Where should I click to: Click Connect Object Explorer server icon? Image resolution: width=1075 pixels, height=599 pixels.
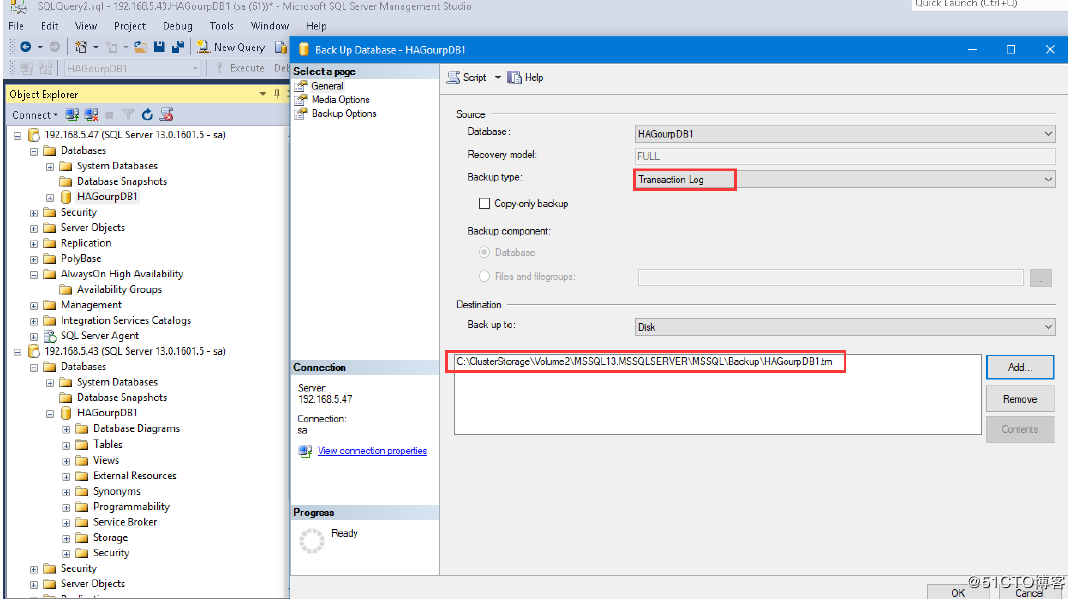(72, 114)
